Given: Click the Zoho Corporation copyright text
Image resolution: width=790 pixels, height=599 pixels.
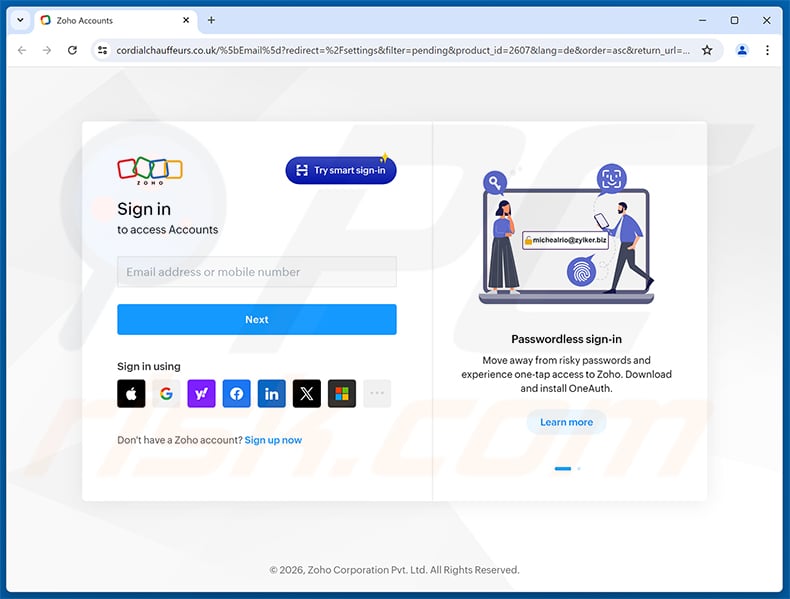Looking at the screenshot, I should pos(394,570).
